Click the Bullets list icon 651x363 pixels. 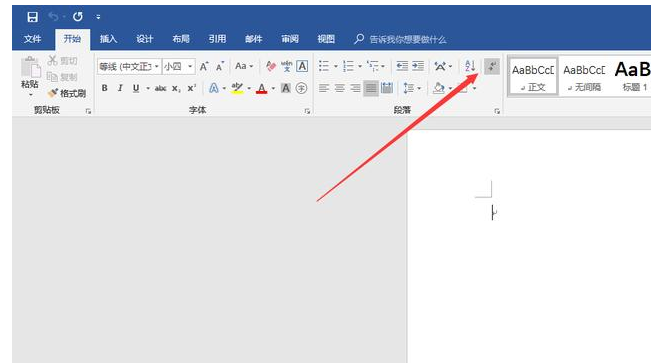click(324, 66)
